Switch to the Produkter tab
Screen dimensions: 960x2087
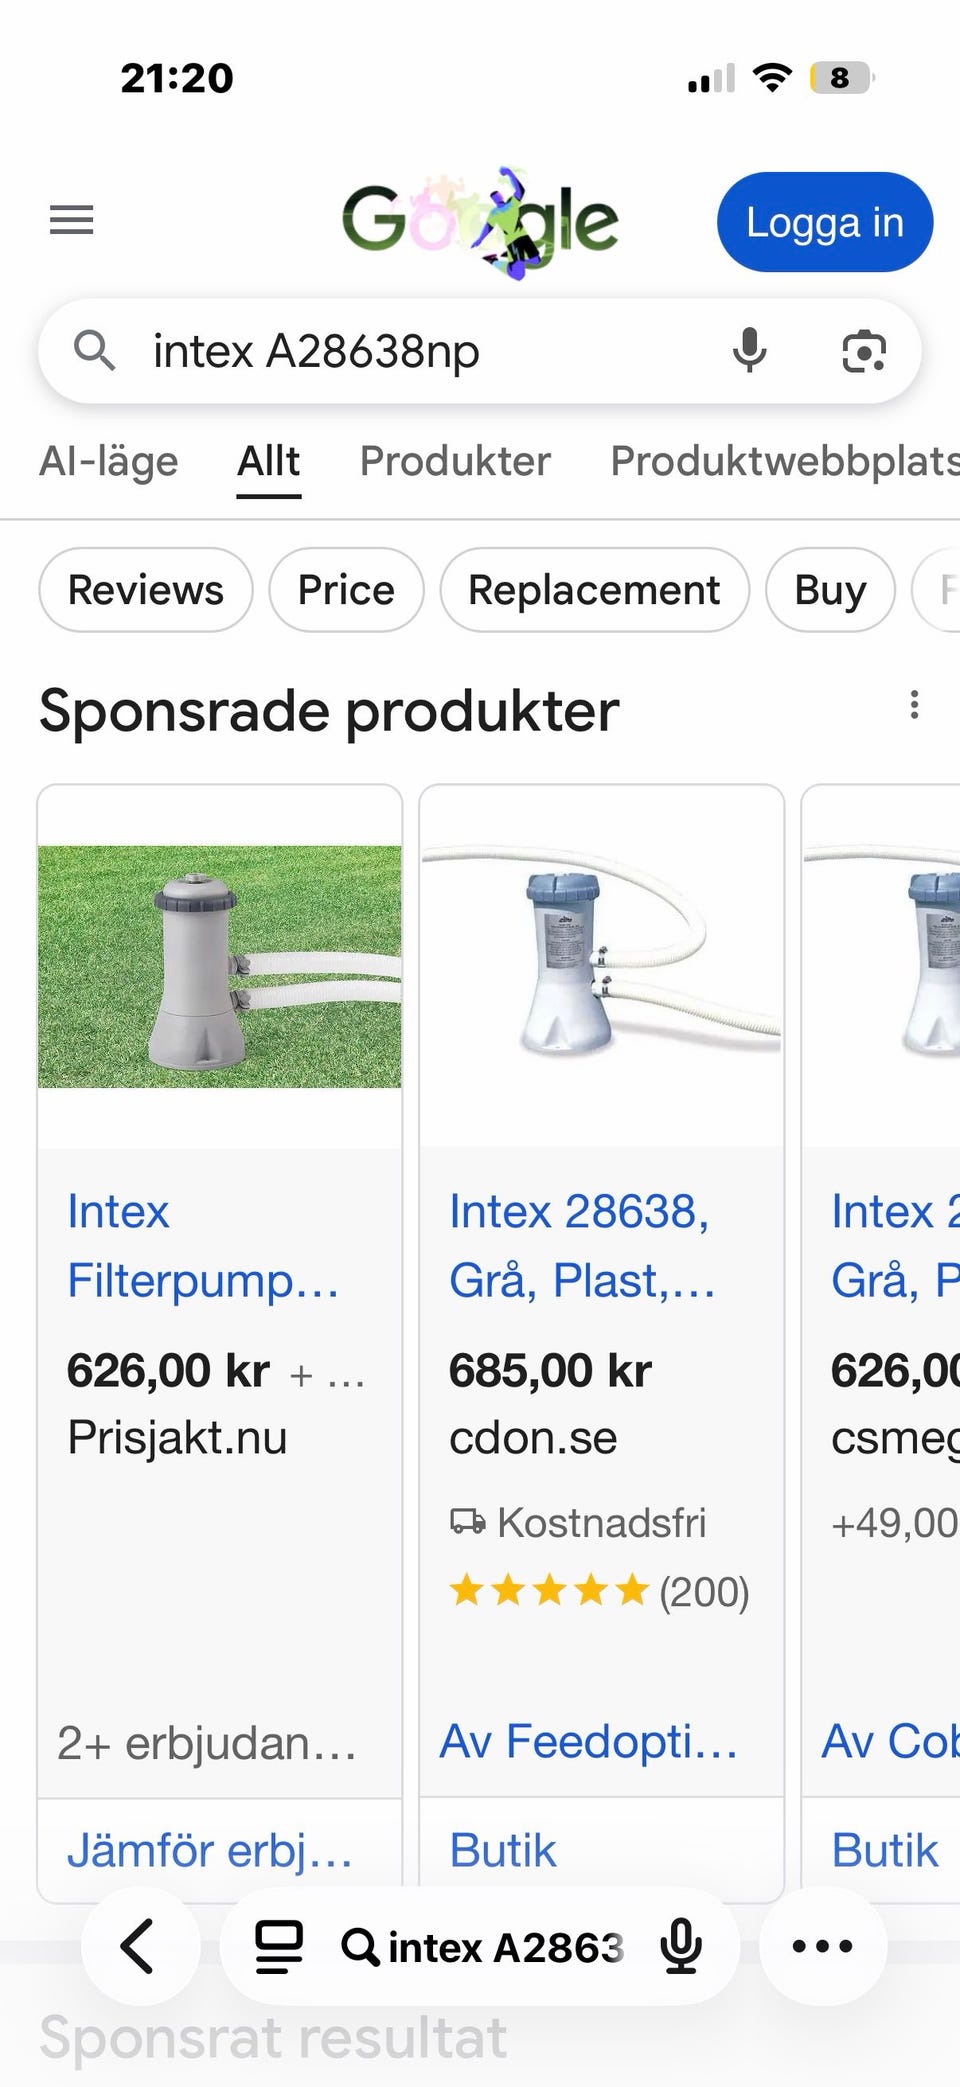pyautogui.click(x=455, y=461)
